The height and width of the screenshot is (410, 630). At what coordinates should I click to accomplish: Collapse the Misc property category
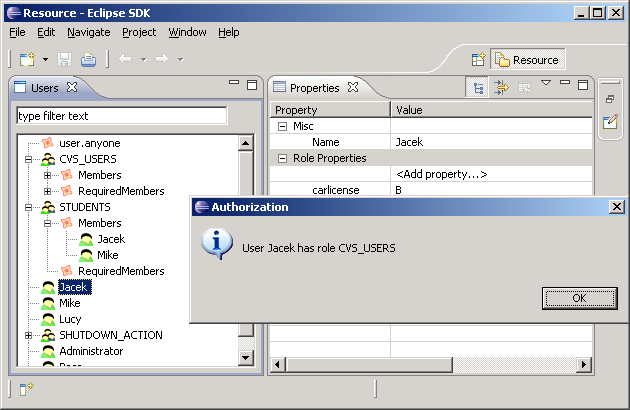(282, 127)
